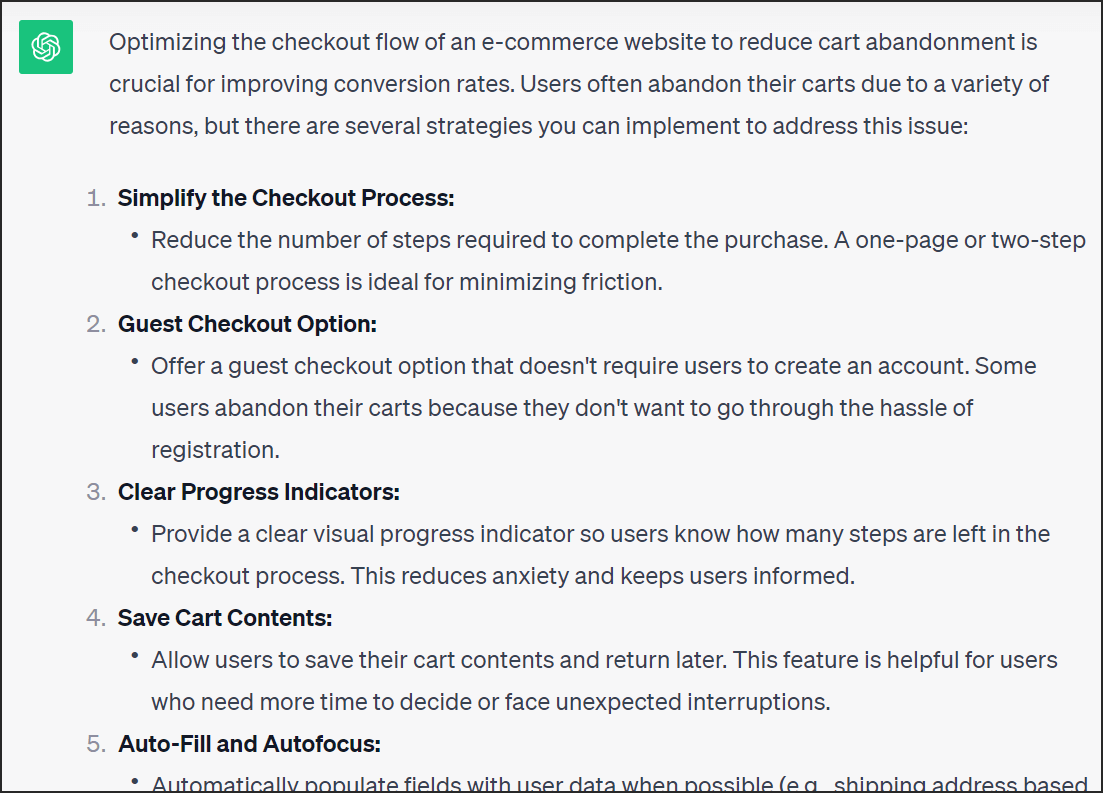Image resolution: width=1103 pixels, height=793 pixels.
Task: Click the 'Save Cart Contents:' heading
Action: tap(224, 618)
